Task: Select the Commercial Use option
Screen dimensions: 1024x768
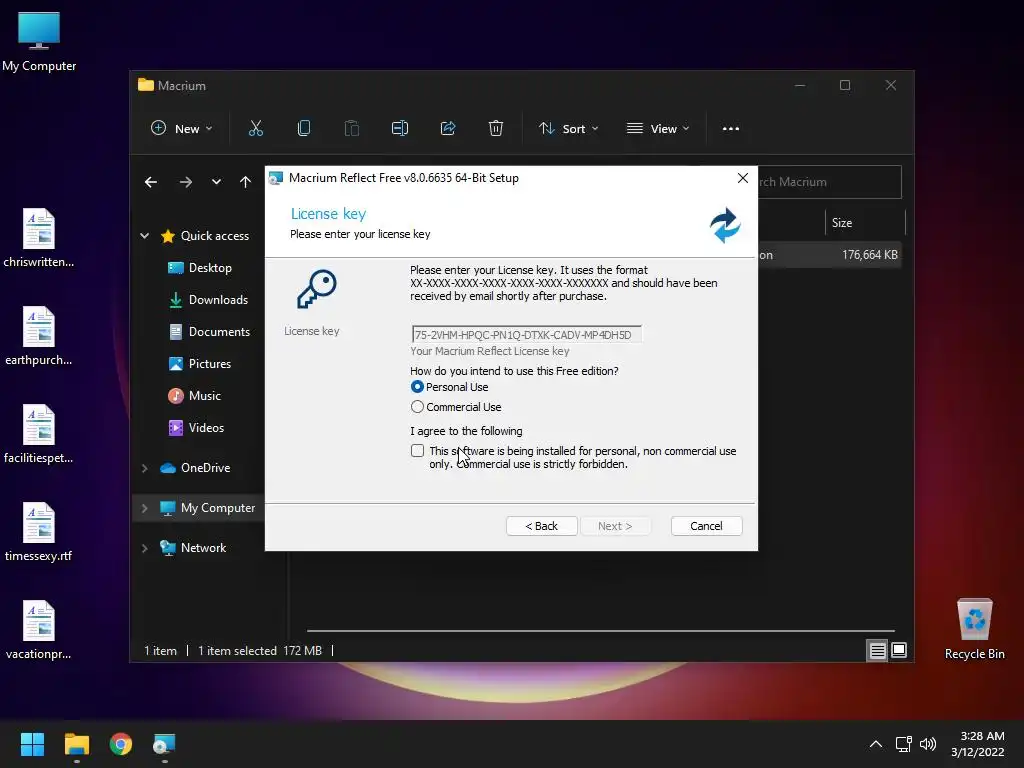Action: pos(417,407)
